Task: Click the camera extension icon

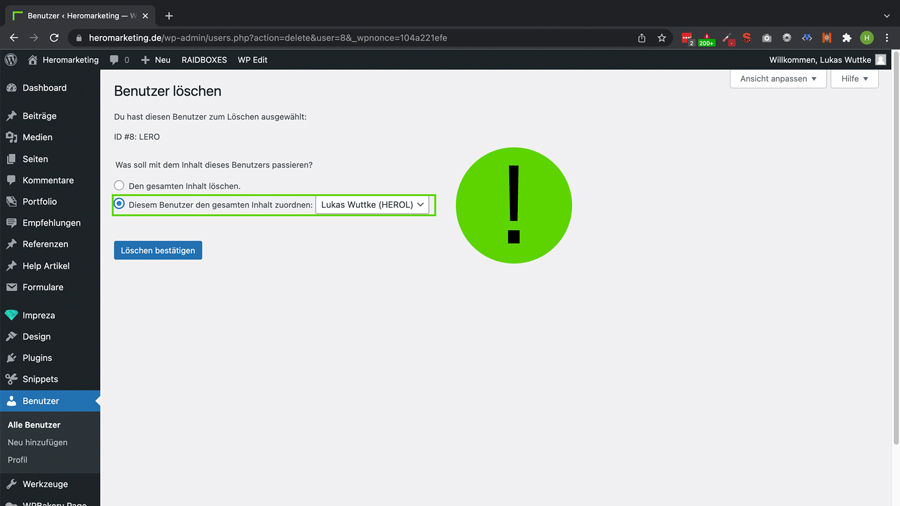Action: 767,38
